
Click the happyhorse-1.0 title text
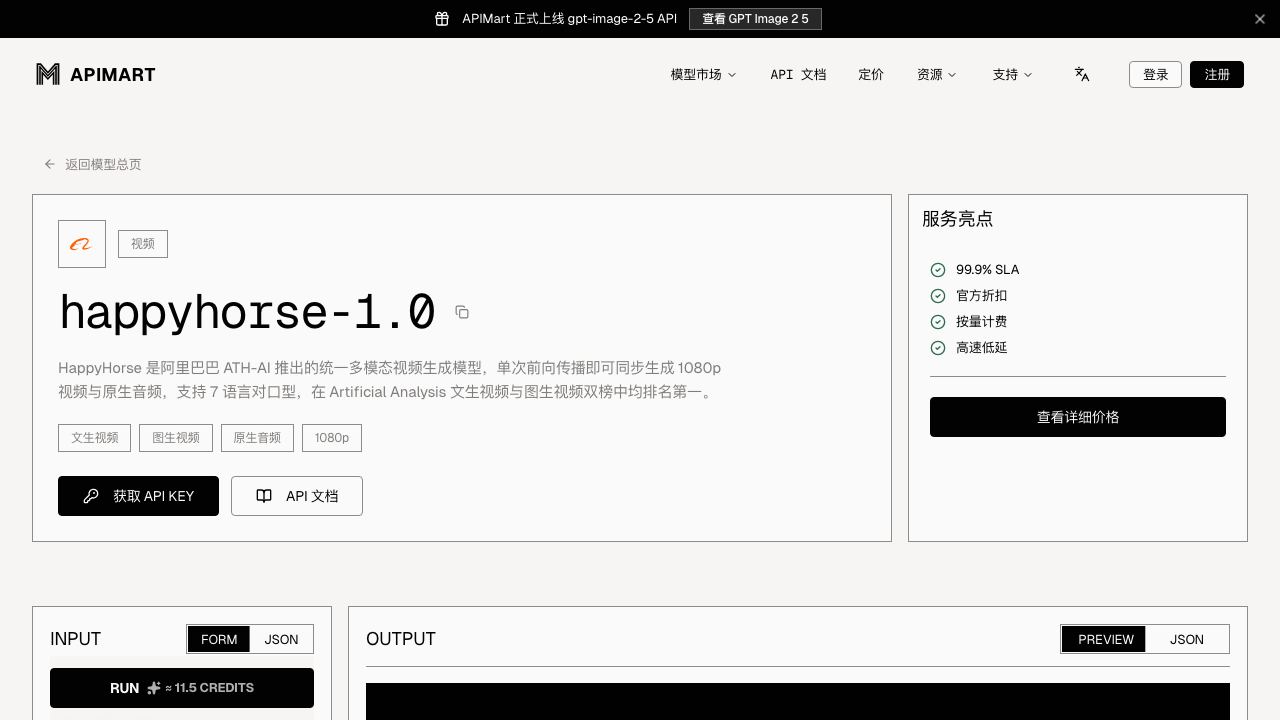pos(247,312)
